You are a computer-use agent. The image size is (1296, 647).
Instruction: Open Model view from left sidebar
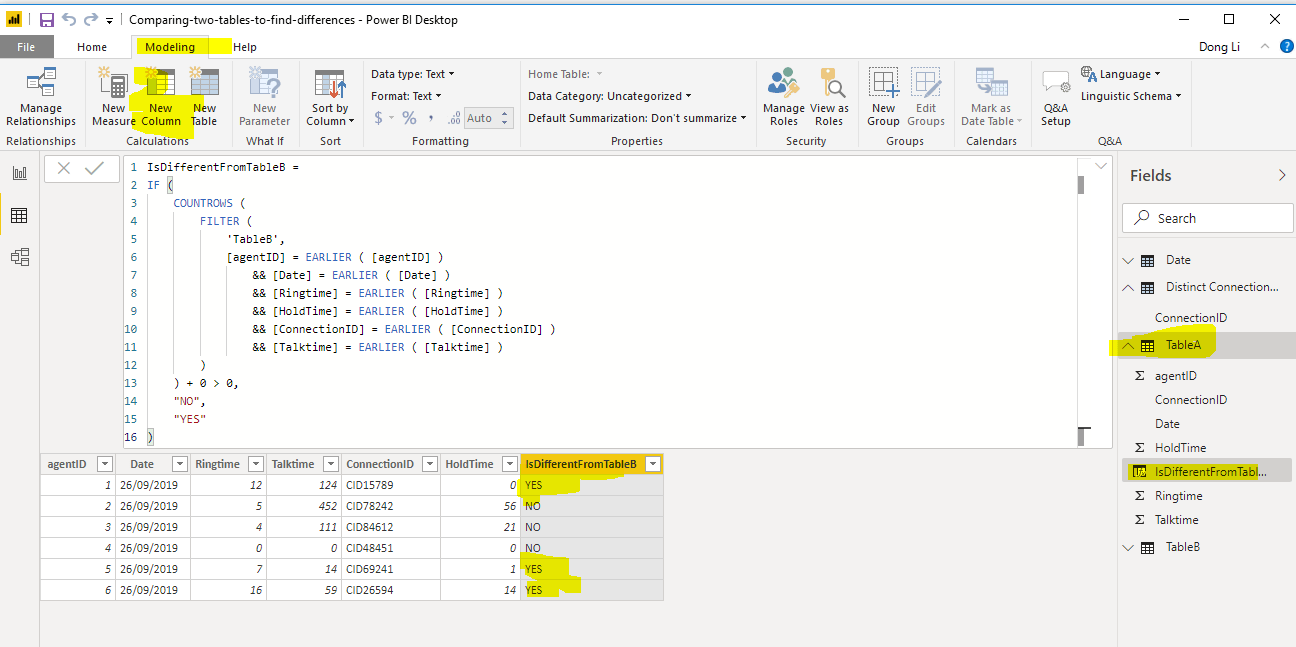(19, 257)
